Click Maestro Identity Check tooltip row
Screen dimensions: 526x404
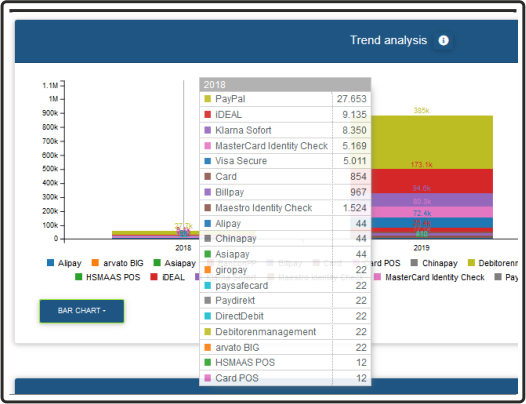[285, 208]
